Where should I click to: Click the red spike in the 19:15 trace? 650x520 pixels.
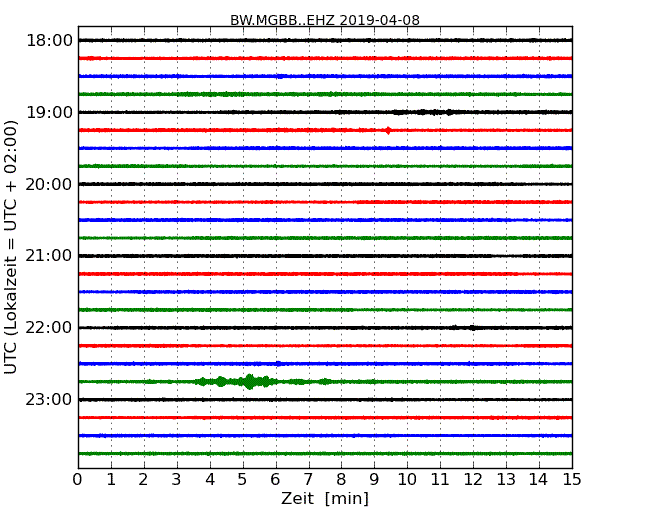[x=388, y=130]
